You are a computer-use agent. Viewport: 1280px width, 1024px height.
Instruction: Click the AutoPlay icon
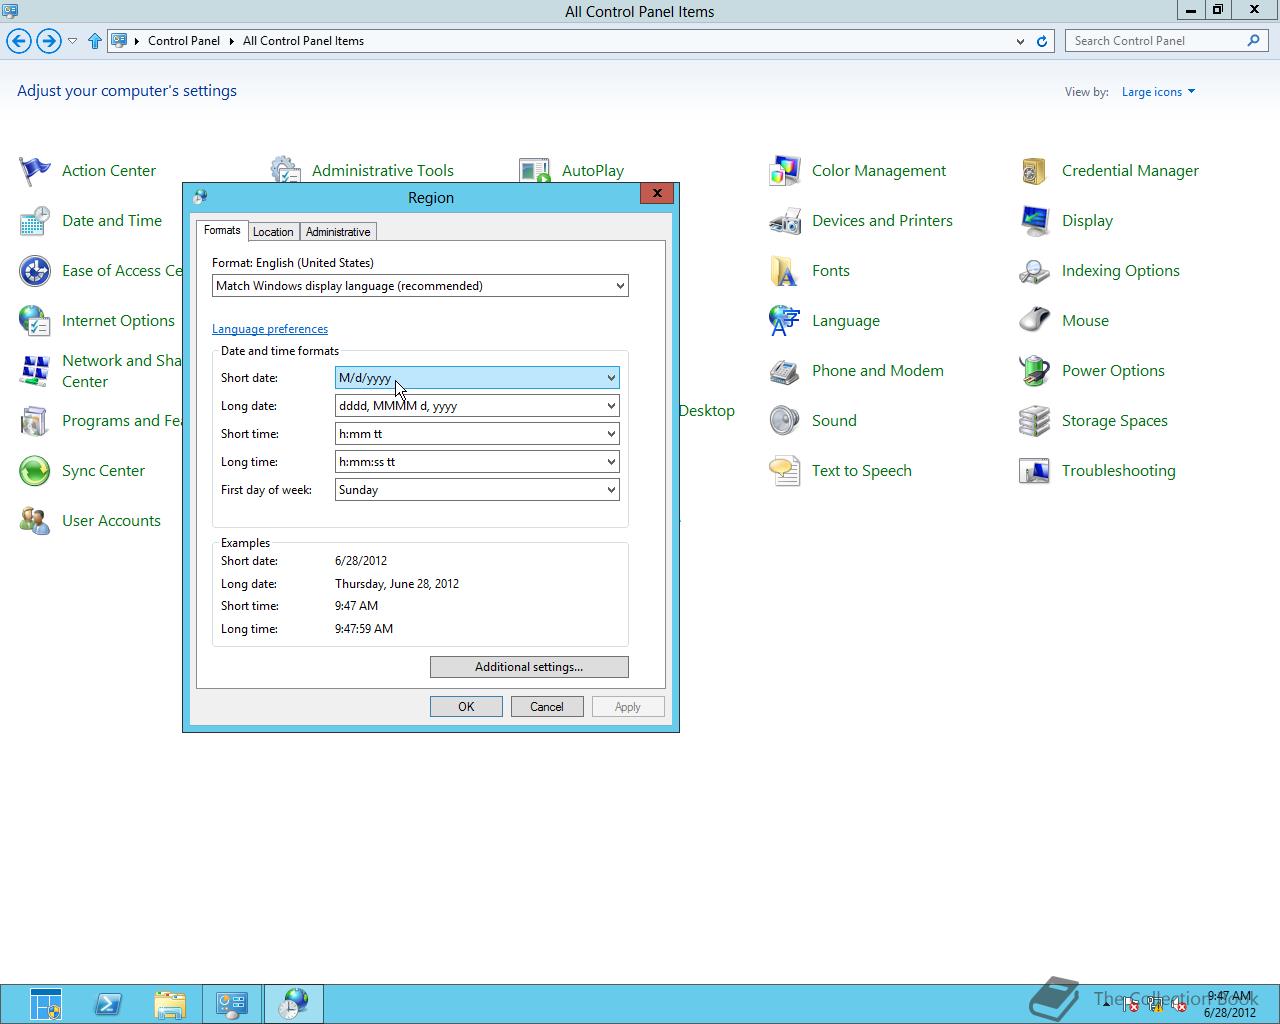coord(535,170)
